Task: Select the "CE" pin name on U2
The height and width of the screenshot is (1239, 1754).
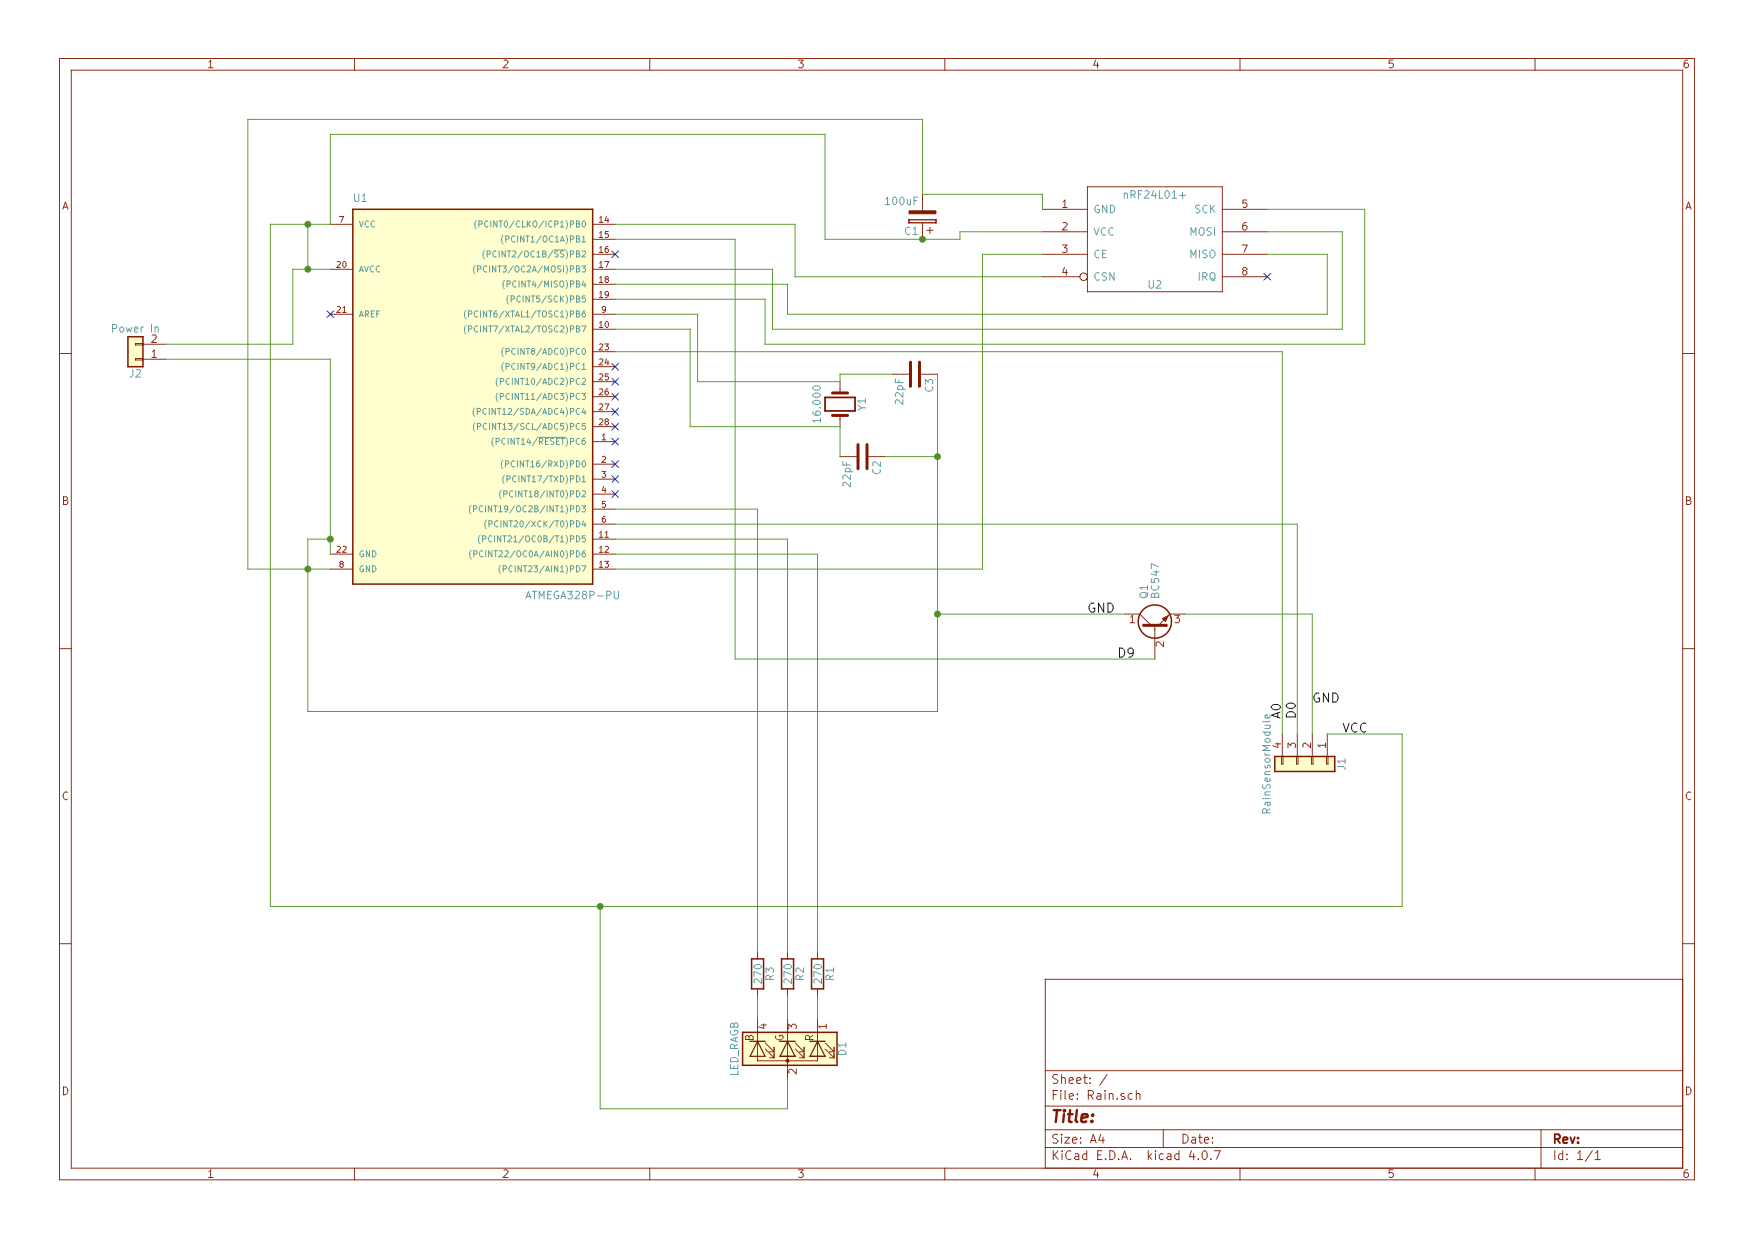Action: click(x=1100, y=254)
